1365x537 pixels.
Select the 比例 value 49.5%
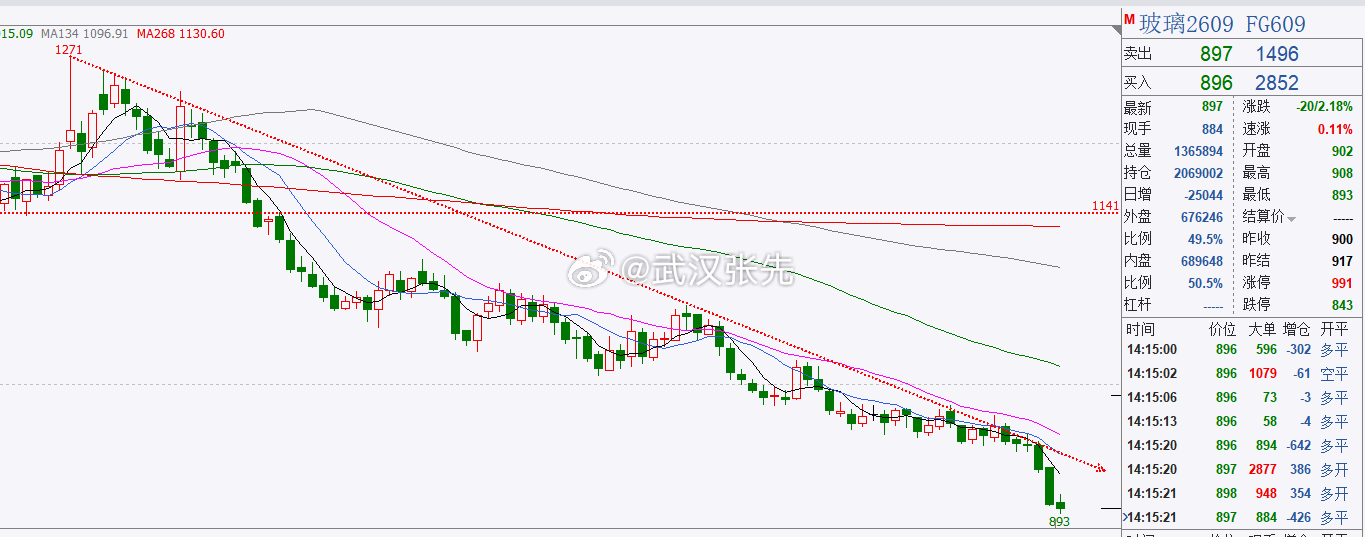pyautogui.click(x=1206, y=239)
